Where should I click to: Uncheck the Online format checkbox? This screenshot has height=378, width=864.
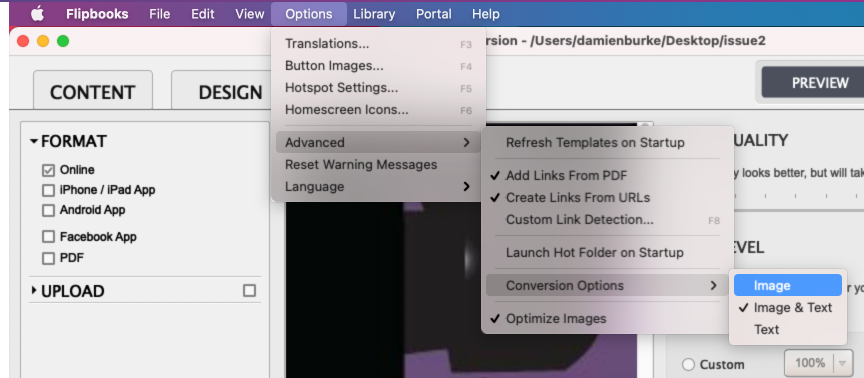(48, 170)
